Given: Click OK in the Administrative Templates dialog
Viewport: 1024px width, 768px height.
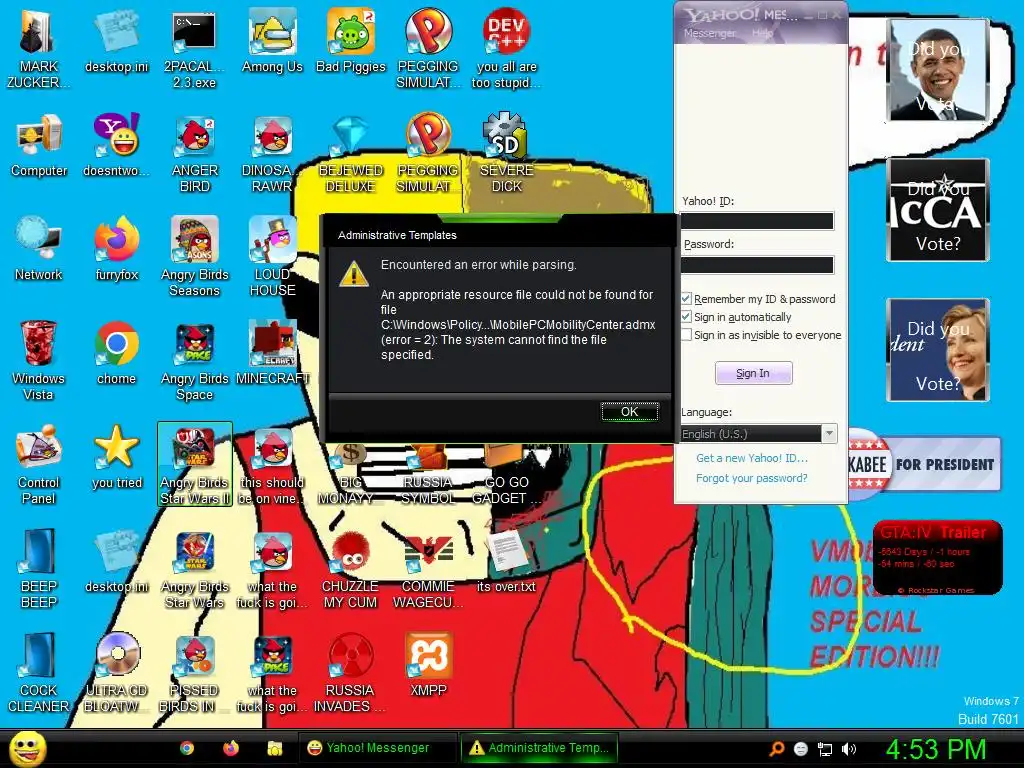Looking at the screenshot, I should [x=630, y=411].
